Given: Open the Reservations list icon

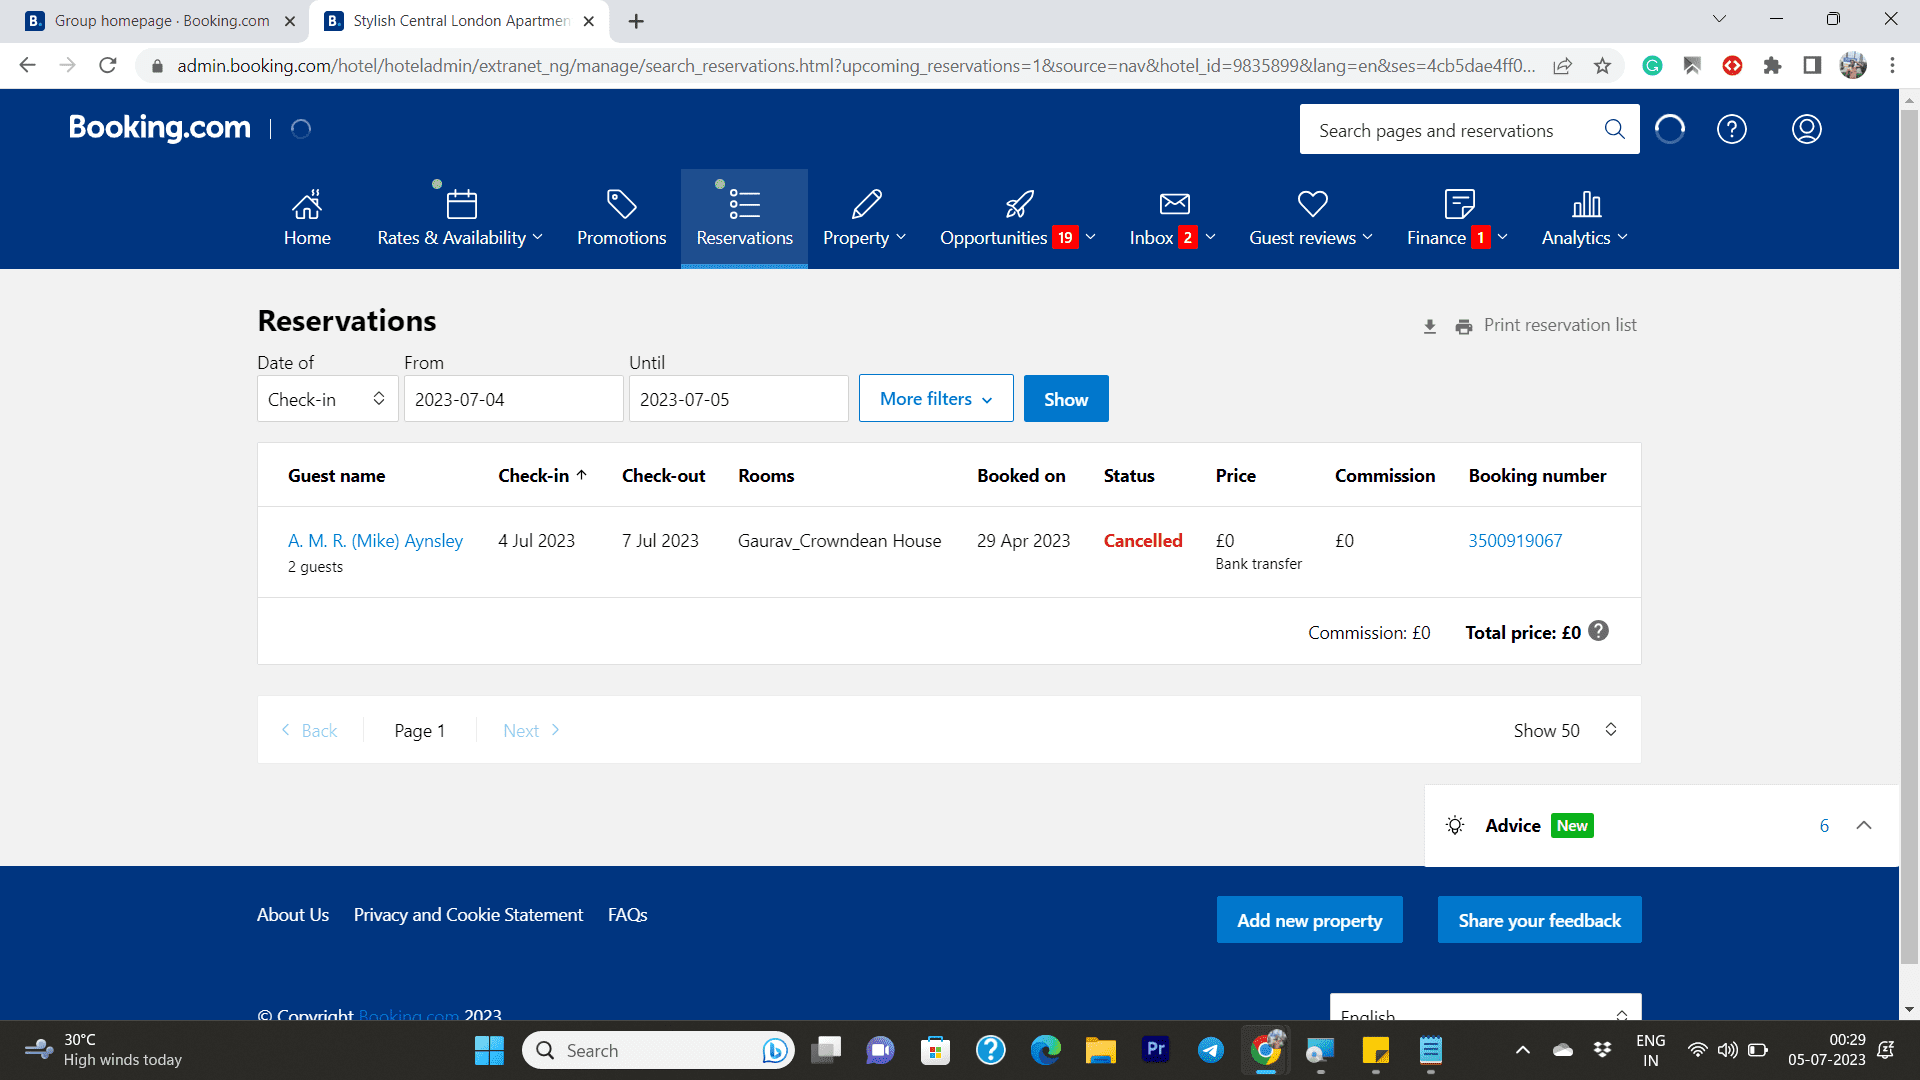Looking at the screenshot, I should click(x=744, y=203).
